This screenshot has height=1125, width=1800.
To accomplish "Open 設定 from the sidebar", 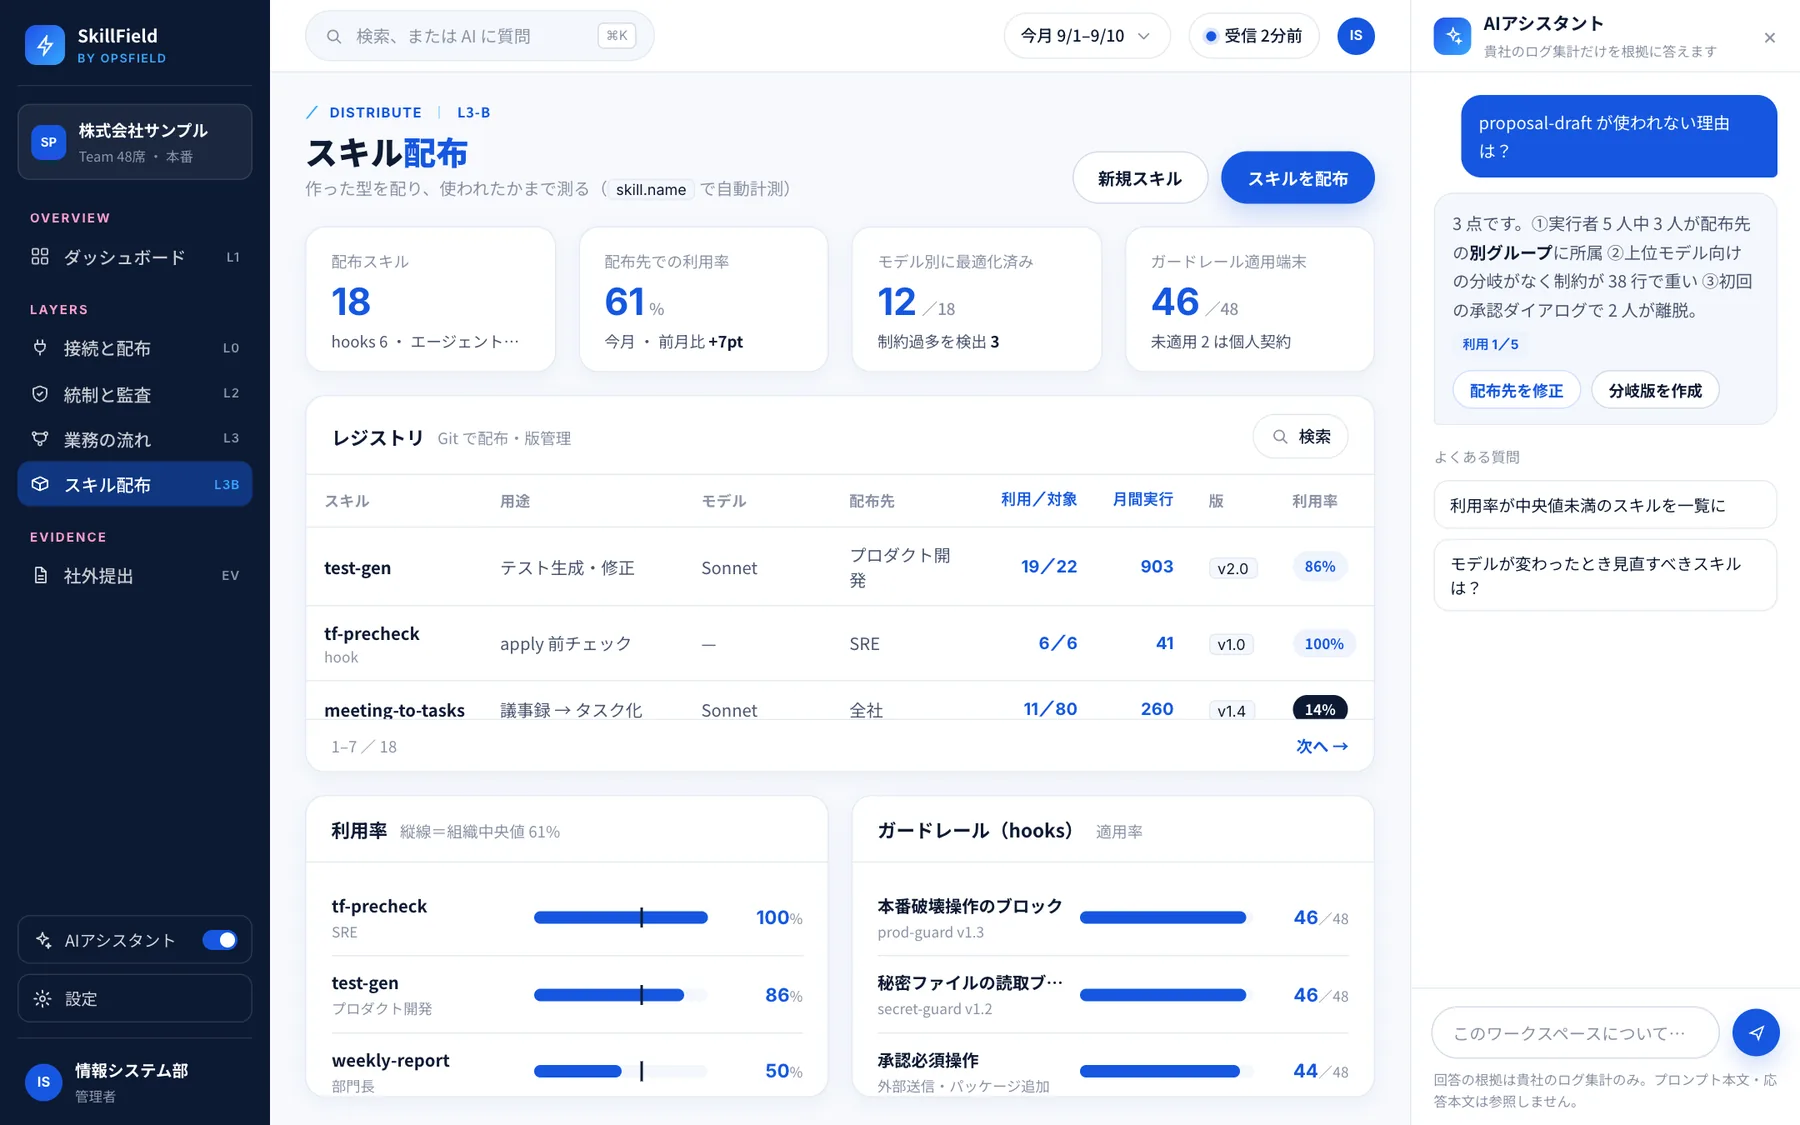I will (x=135, y=998).
